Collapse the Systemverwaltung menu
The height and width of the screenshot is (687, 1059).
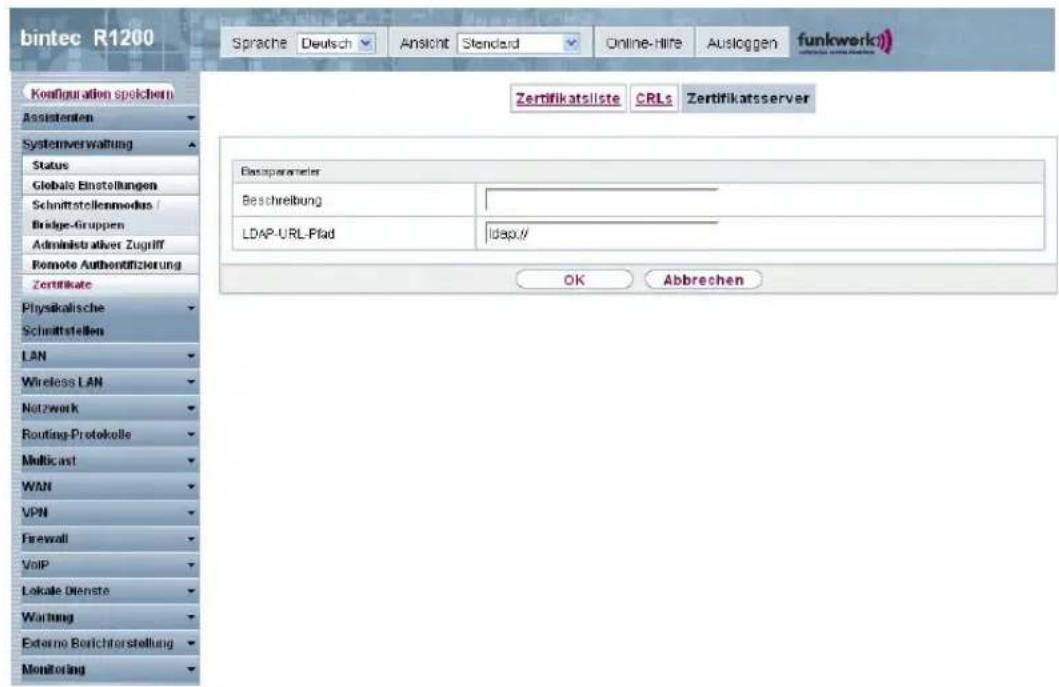109,144
